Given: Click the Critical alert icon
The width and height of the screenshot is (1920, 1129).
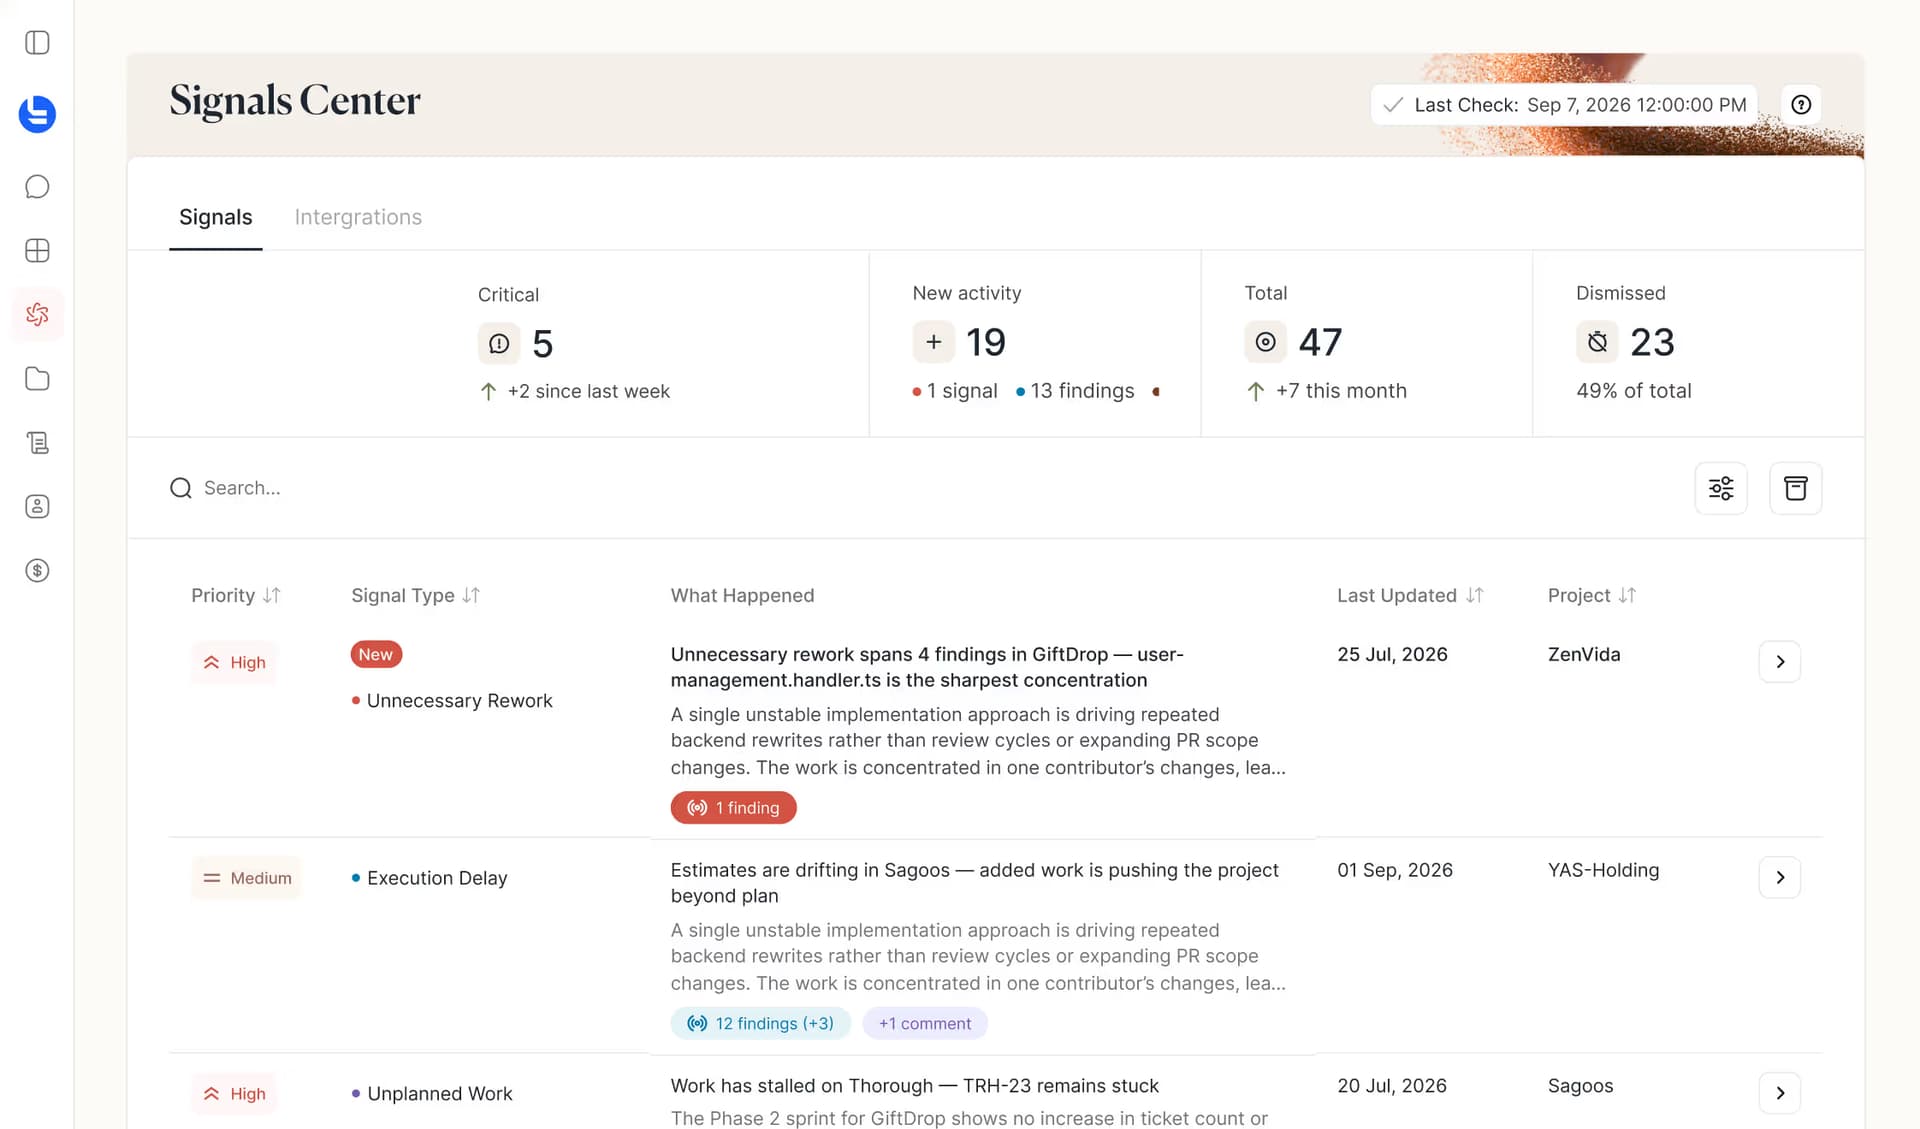Looking at the screenshot, I should (499, 344).
